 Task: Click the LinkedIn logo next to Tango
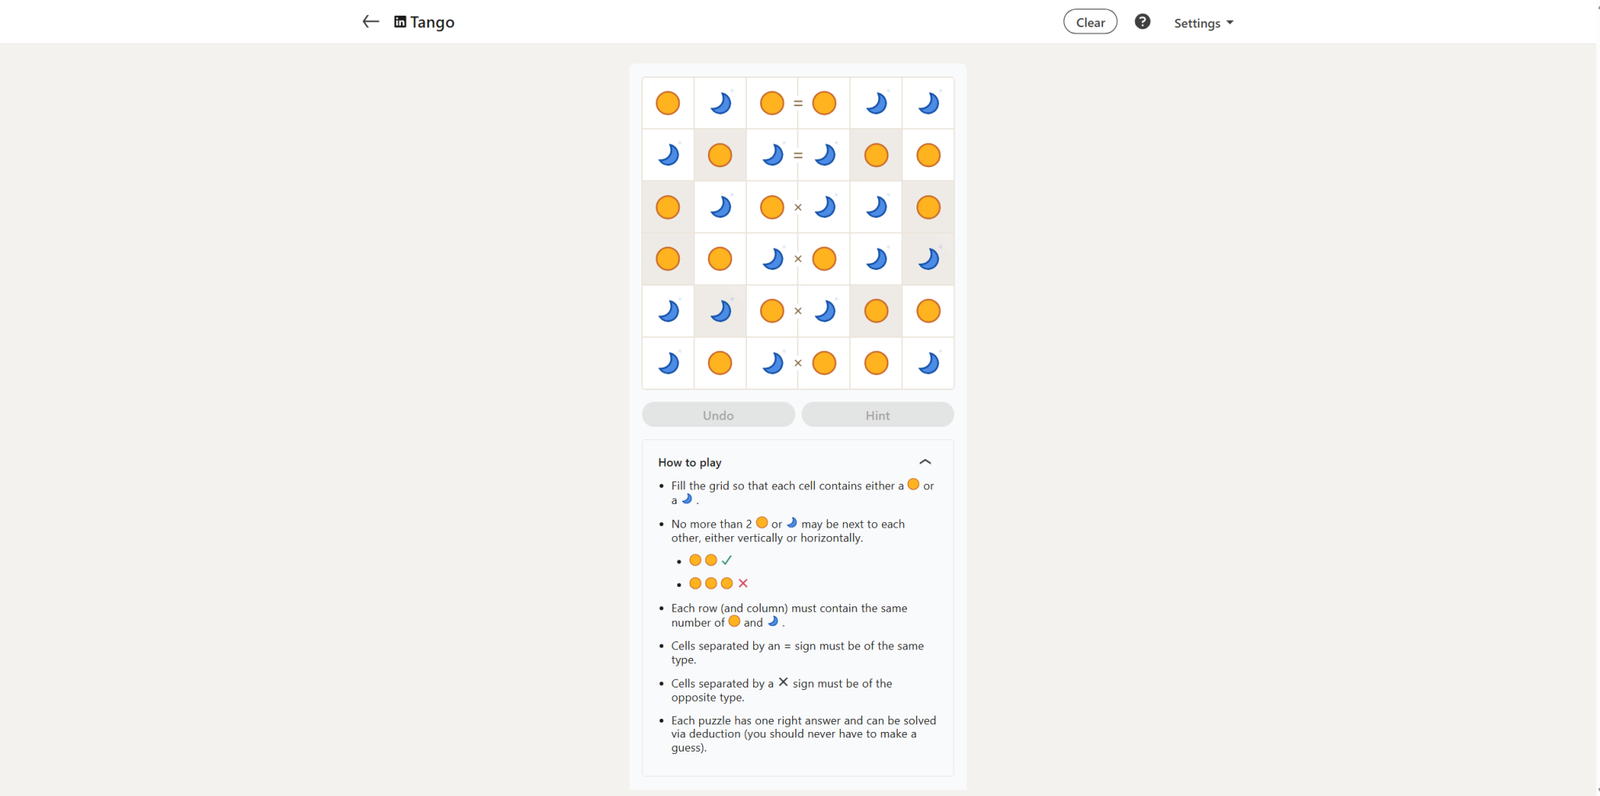pos(400,22)
